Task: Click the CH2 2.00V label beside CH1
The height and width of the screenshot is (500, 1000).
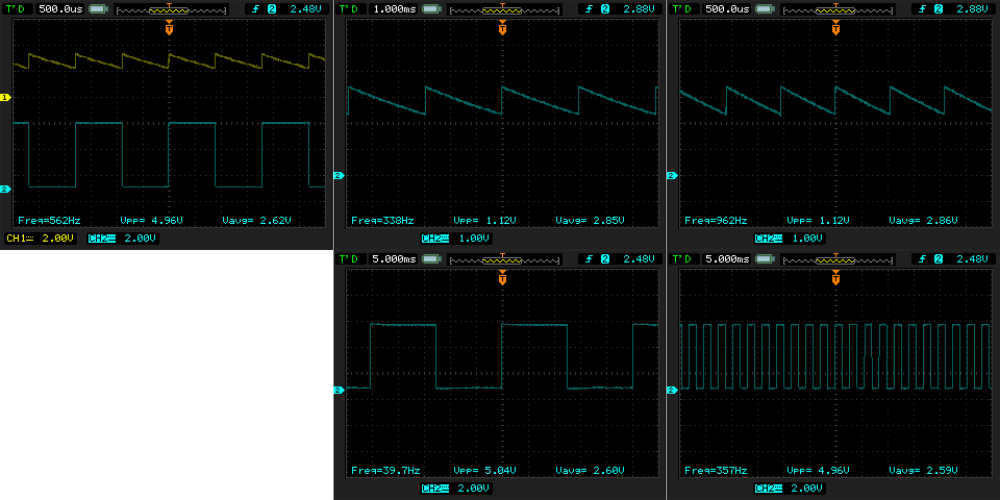Action: coord(122,239)
